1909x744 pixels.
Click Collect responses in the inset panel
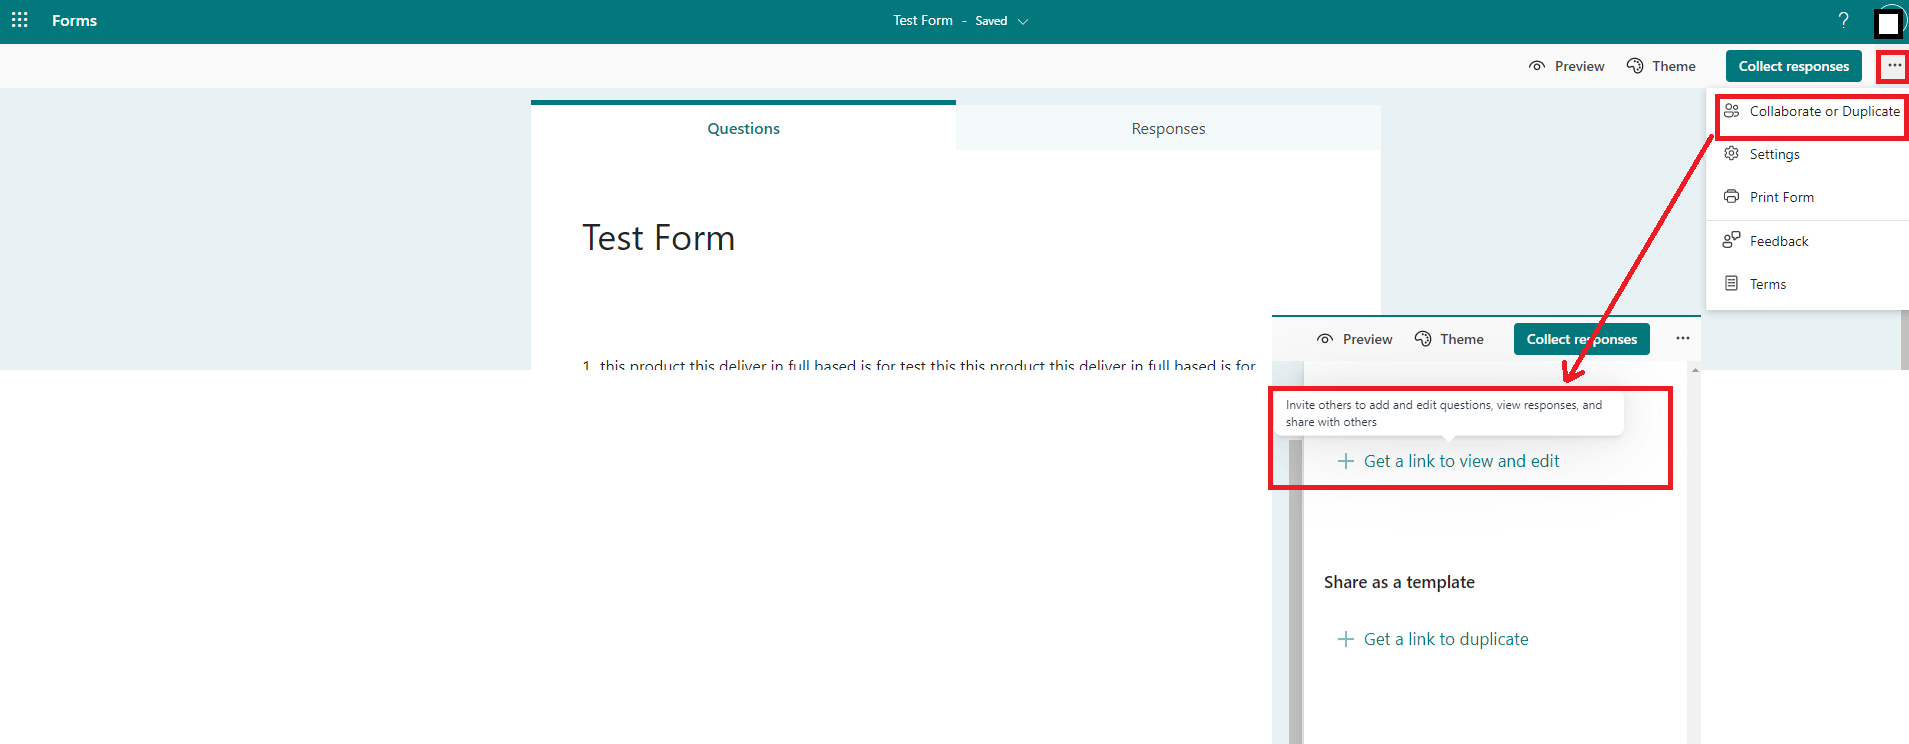coord(1582,339)
